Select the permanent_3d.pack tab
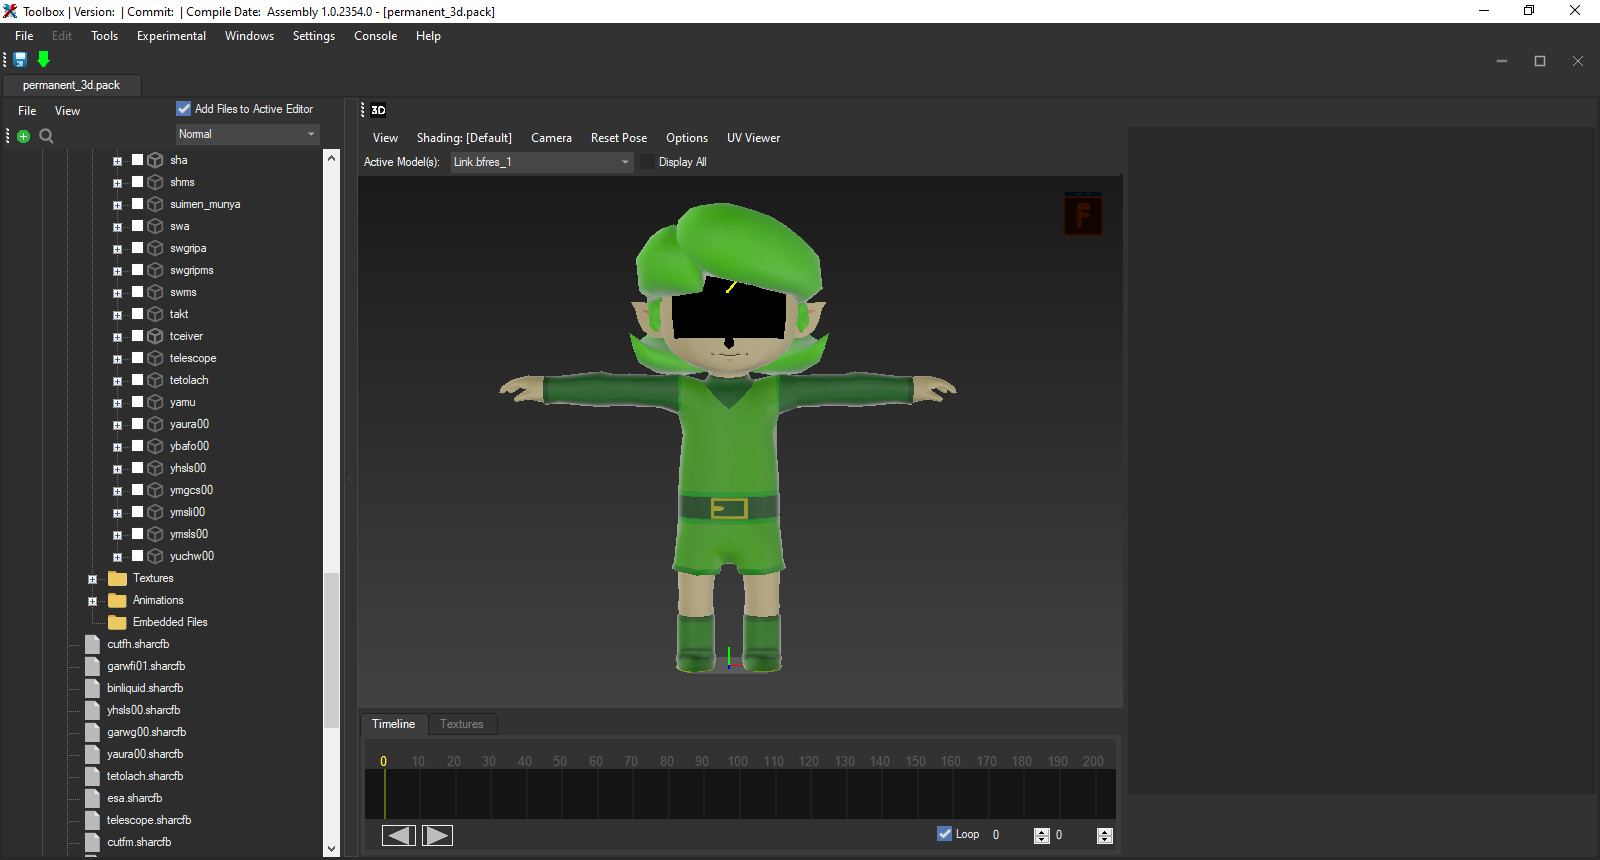The image size is (1600, 860). (x=71, y=85)
